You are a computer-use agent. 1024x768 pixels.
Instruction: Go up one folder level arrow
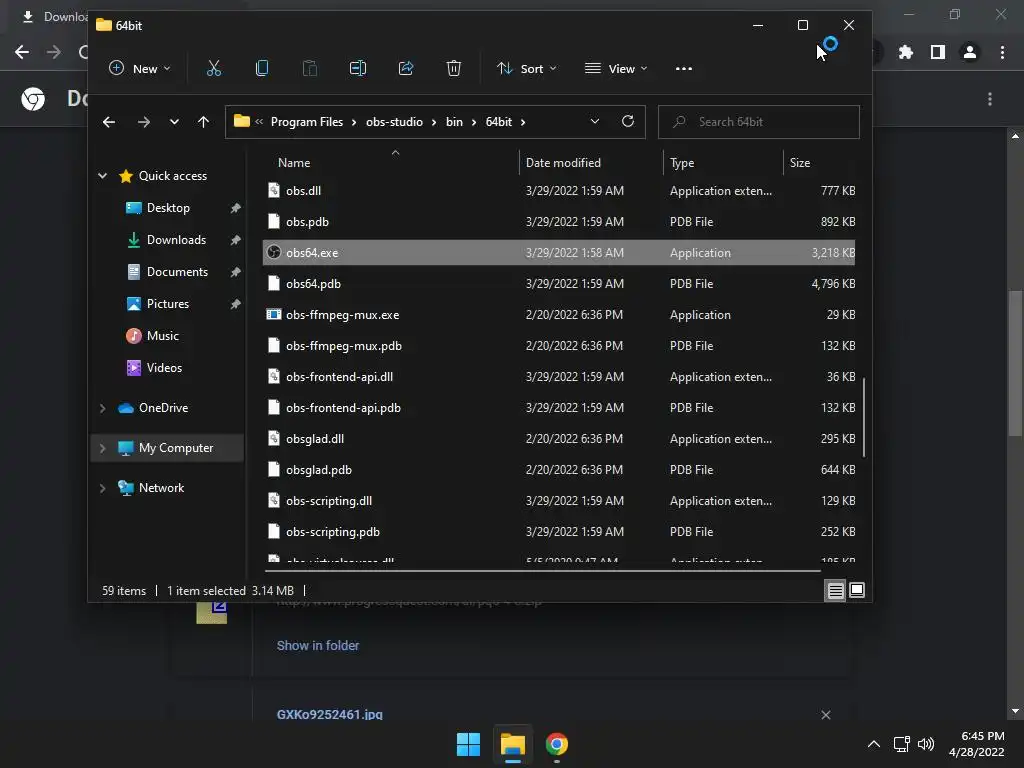[x=203, y=122]
